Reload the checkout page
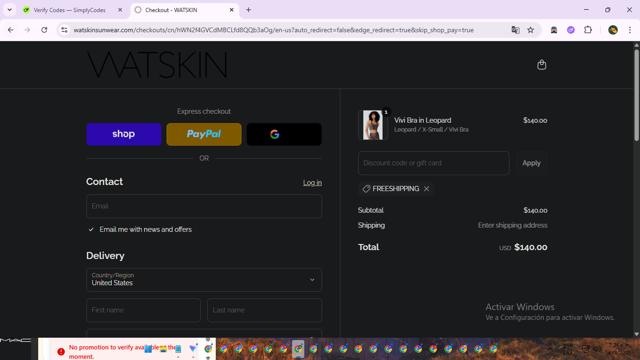The height and width of the screenshot is (360, 640). tap(44, 30)
